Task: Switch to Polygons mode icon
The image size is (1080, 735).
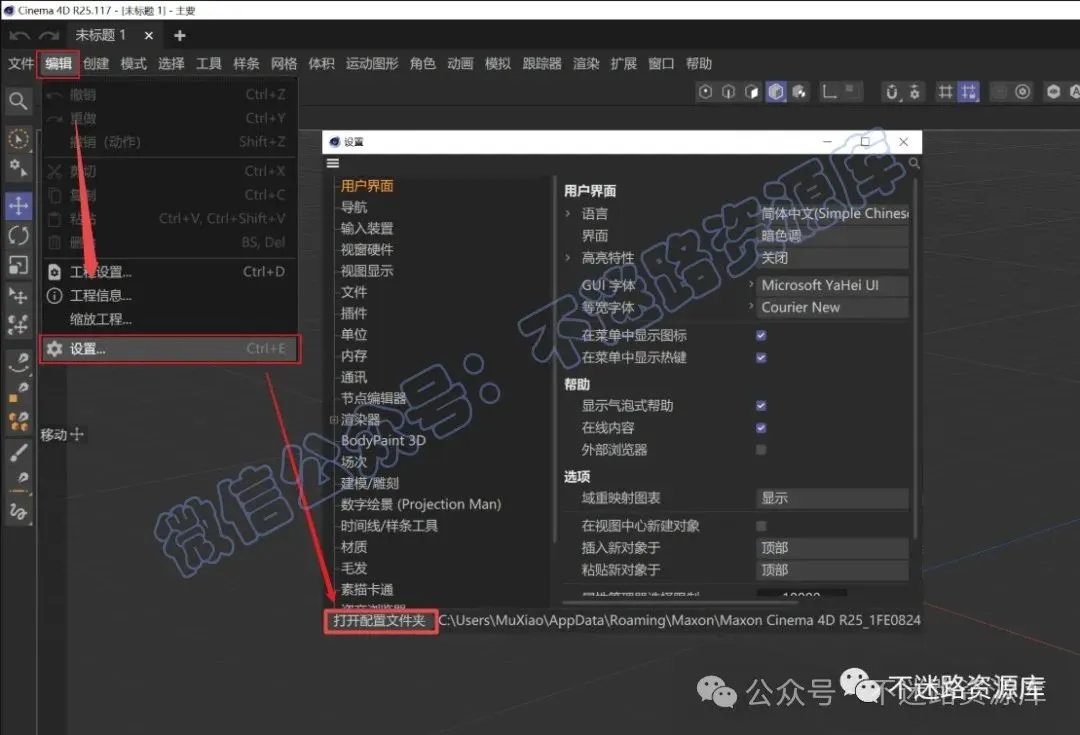Action: point(752,92)
